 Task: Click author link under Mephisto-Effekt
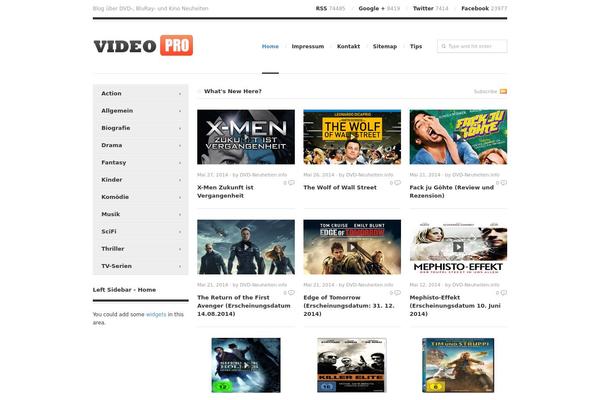click(476, 285)
